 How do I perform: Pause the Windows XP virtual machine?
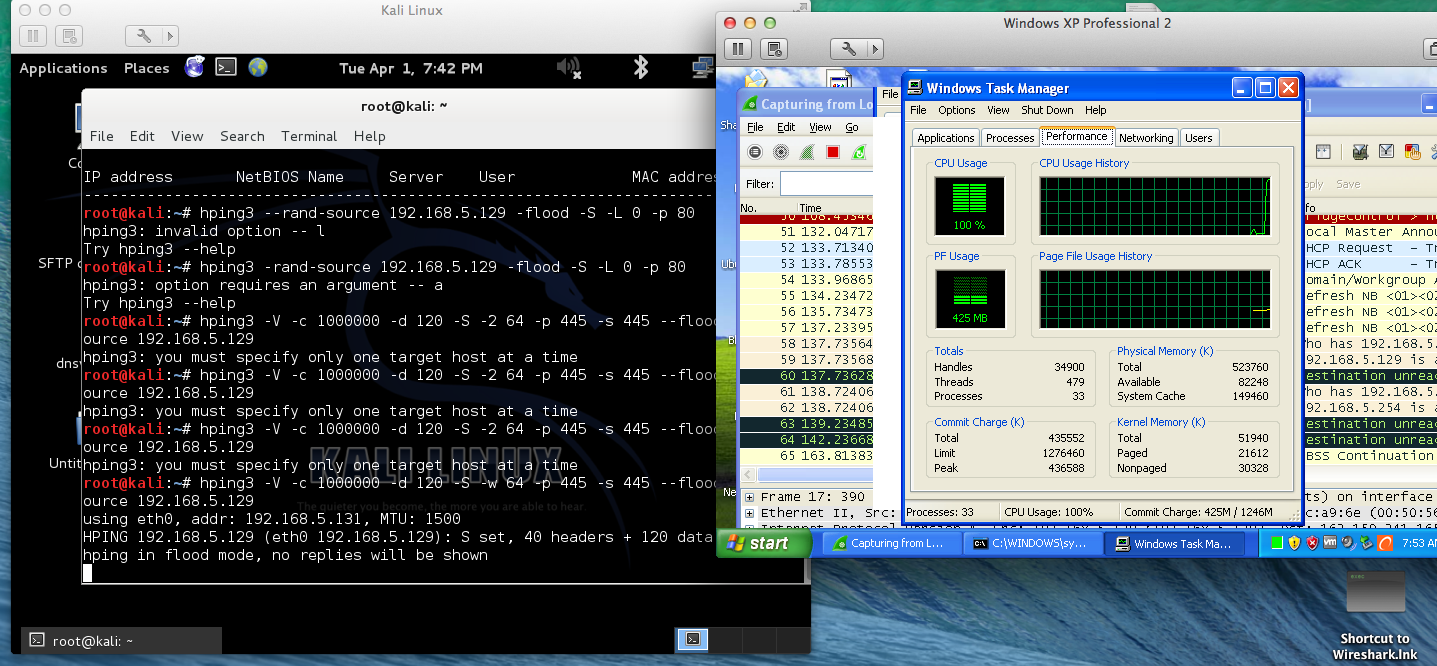(738, 48)
